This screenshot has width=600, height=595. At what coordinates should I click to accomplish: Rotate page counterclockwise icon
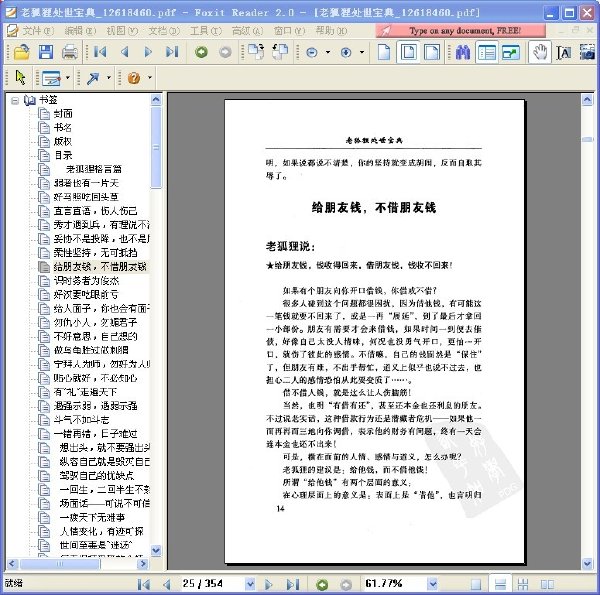click(280, 52)
